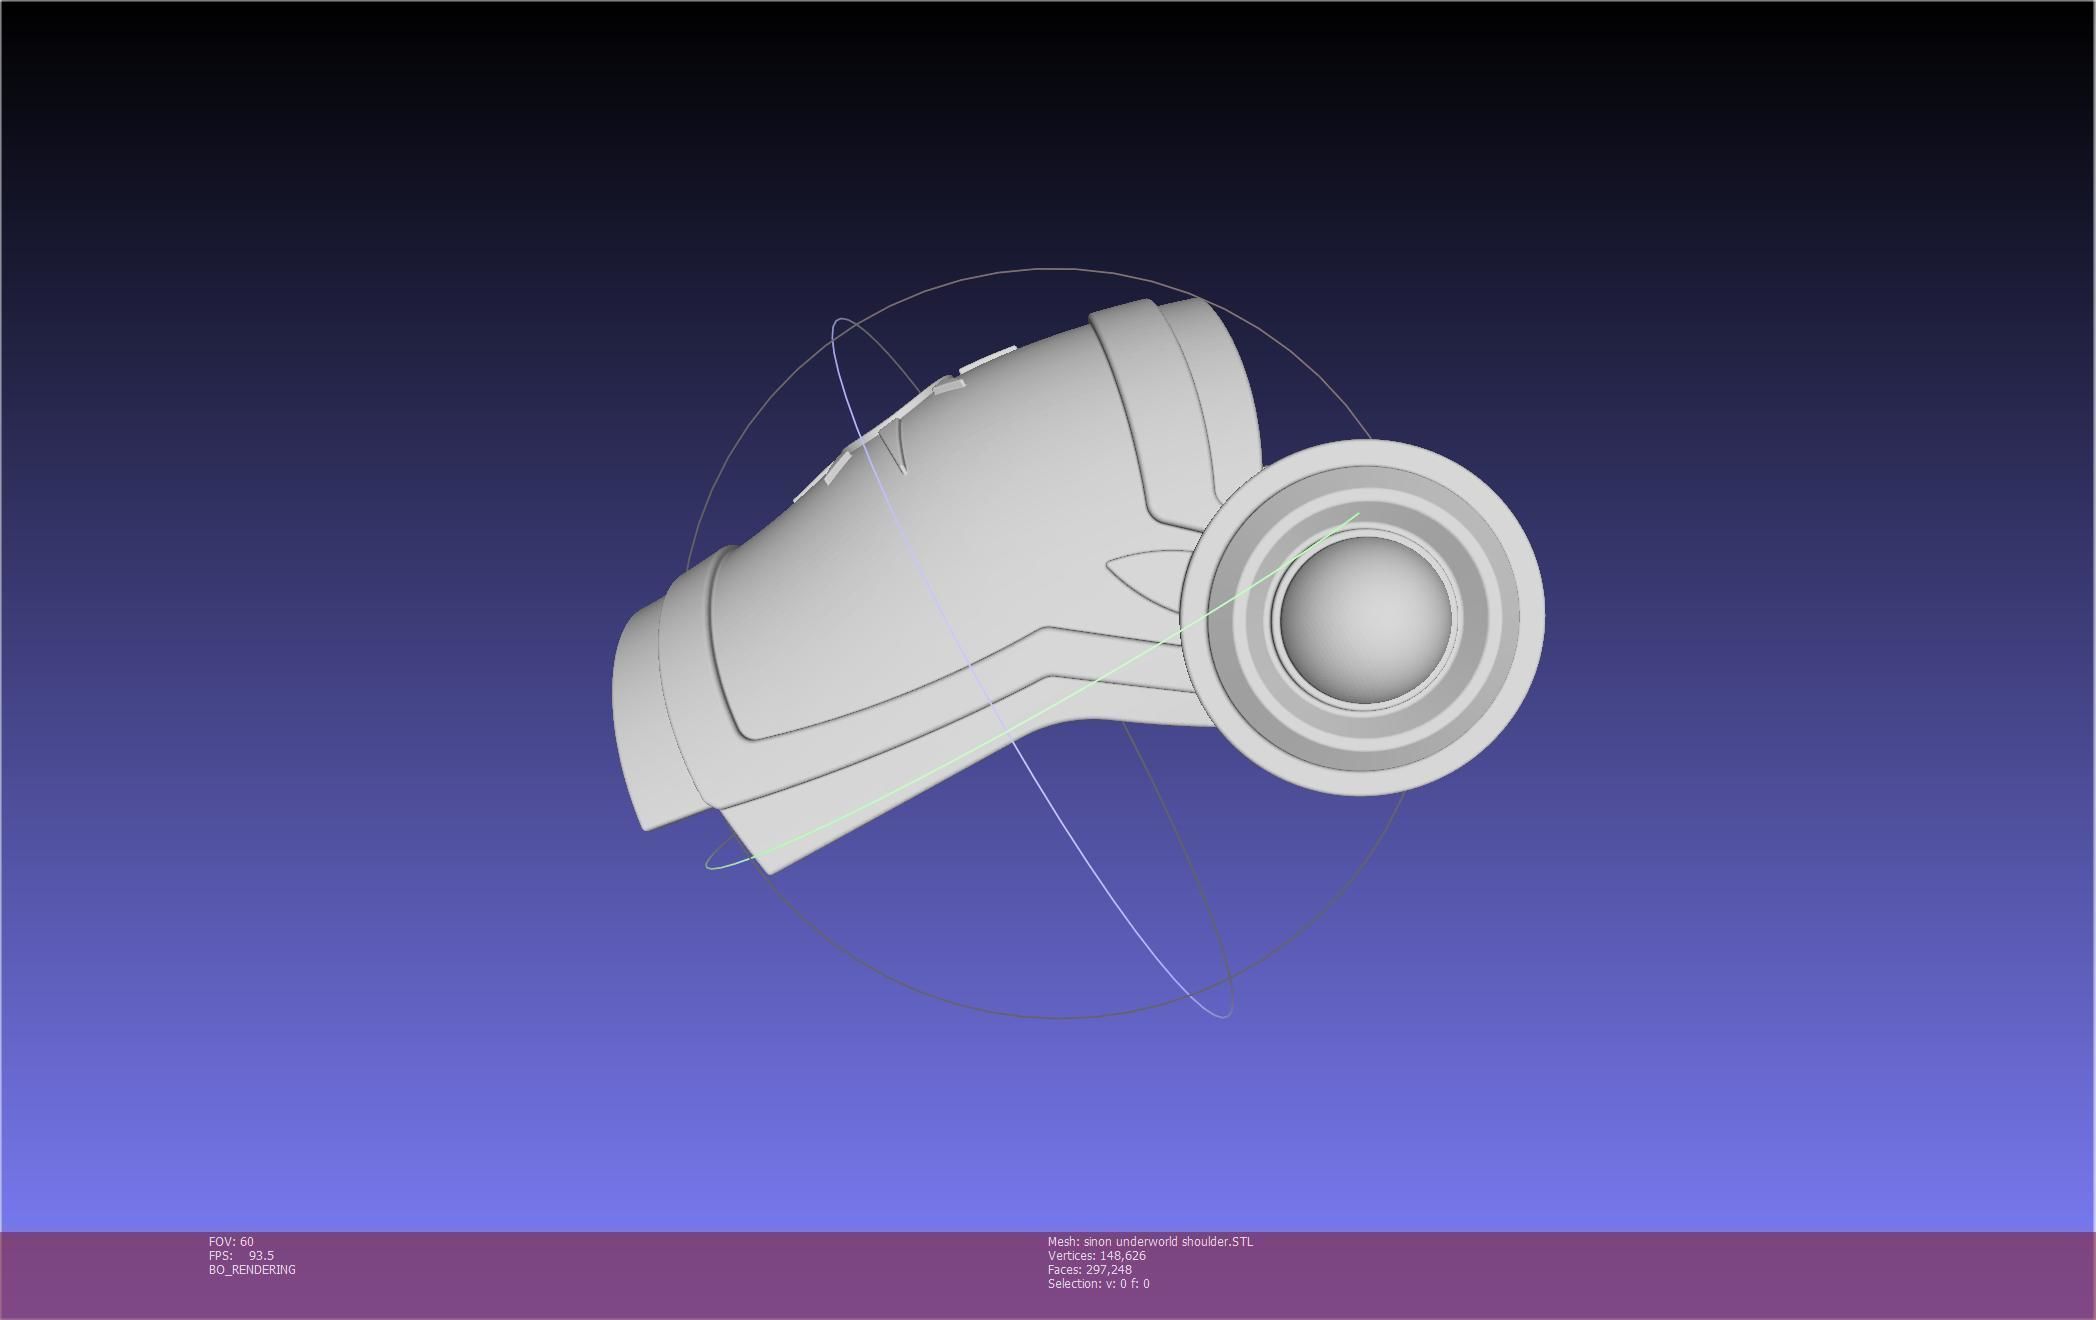This screenshot has width=2096, height=1320.
Task: Click the Vertices: 148,626 entry
Action: click(x=1097, y=1255)
